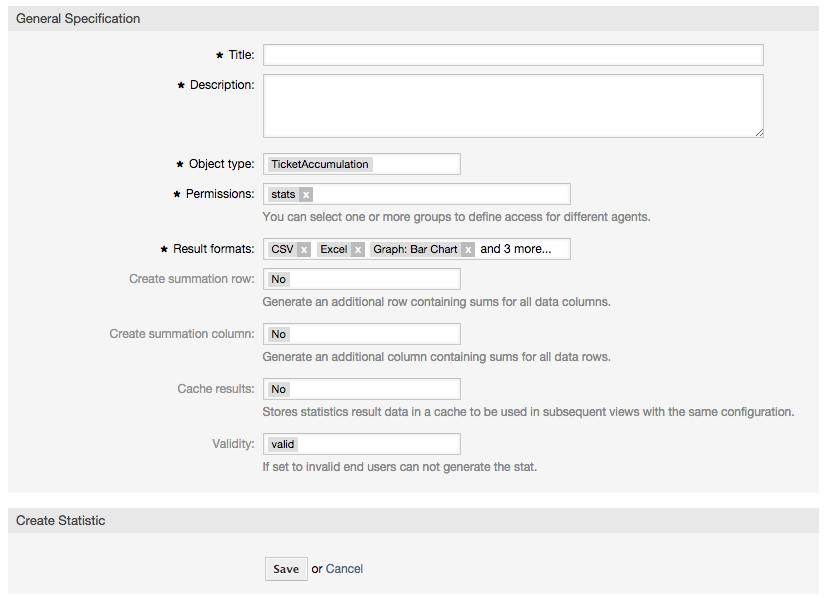The height and width of the screenshot is (598, 828).
Task: Collapse the General Specification section header
Action: [78, 19]
